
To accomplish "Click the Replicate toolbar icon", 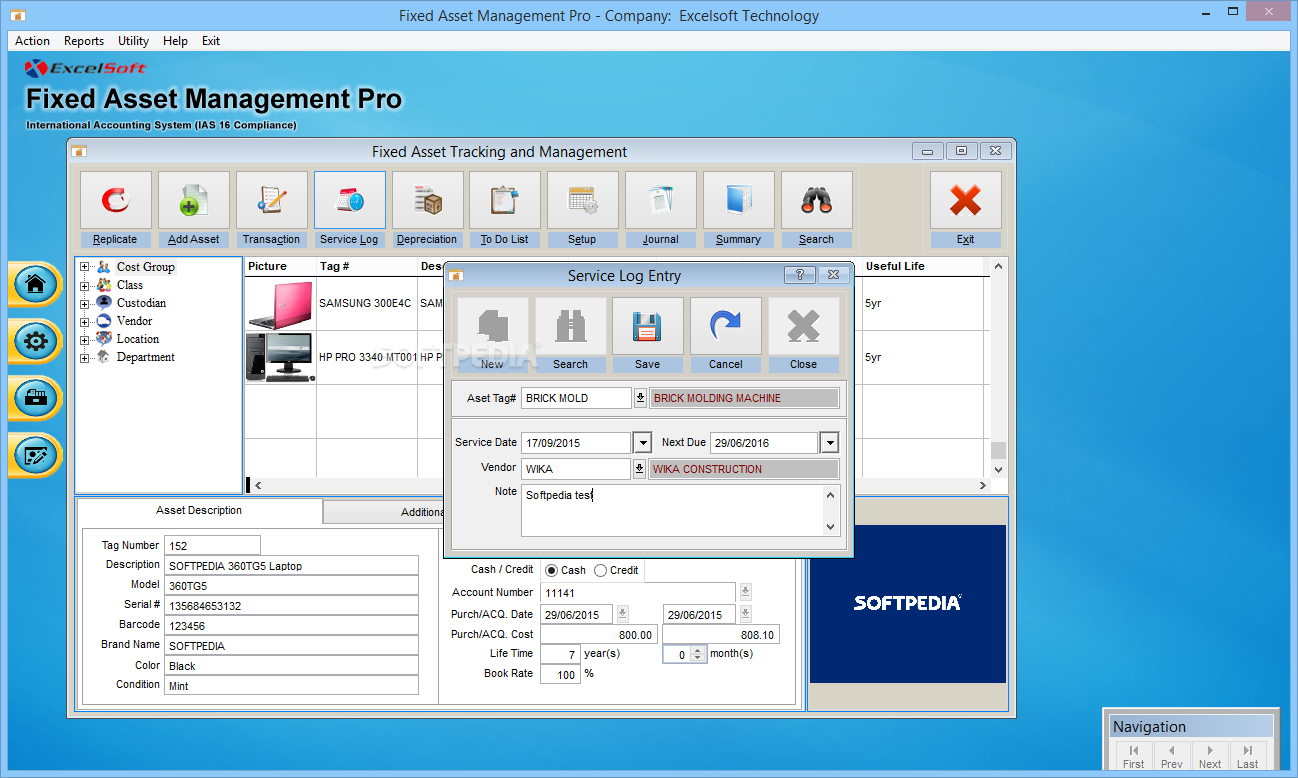I will 116,200.
